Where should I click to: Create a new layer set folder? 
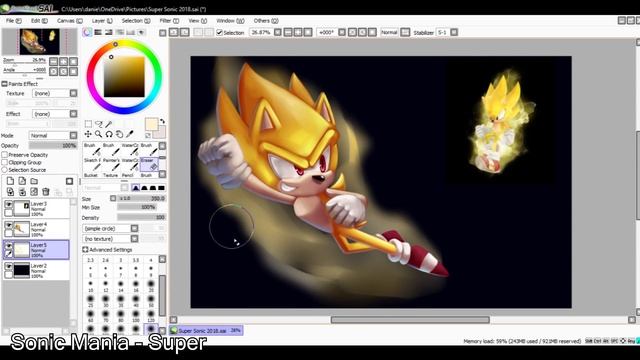(34, 181)
